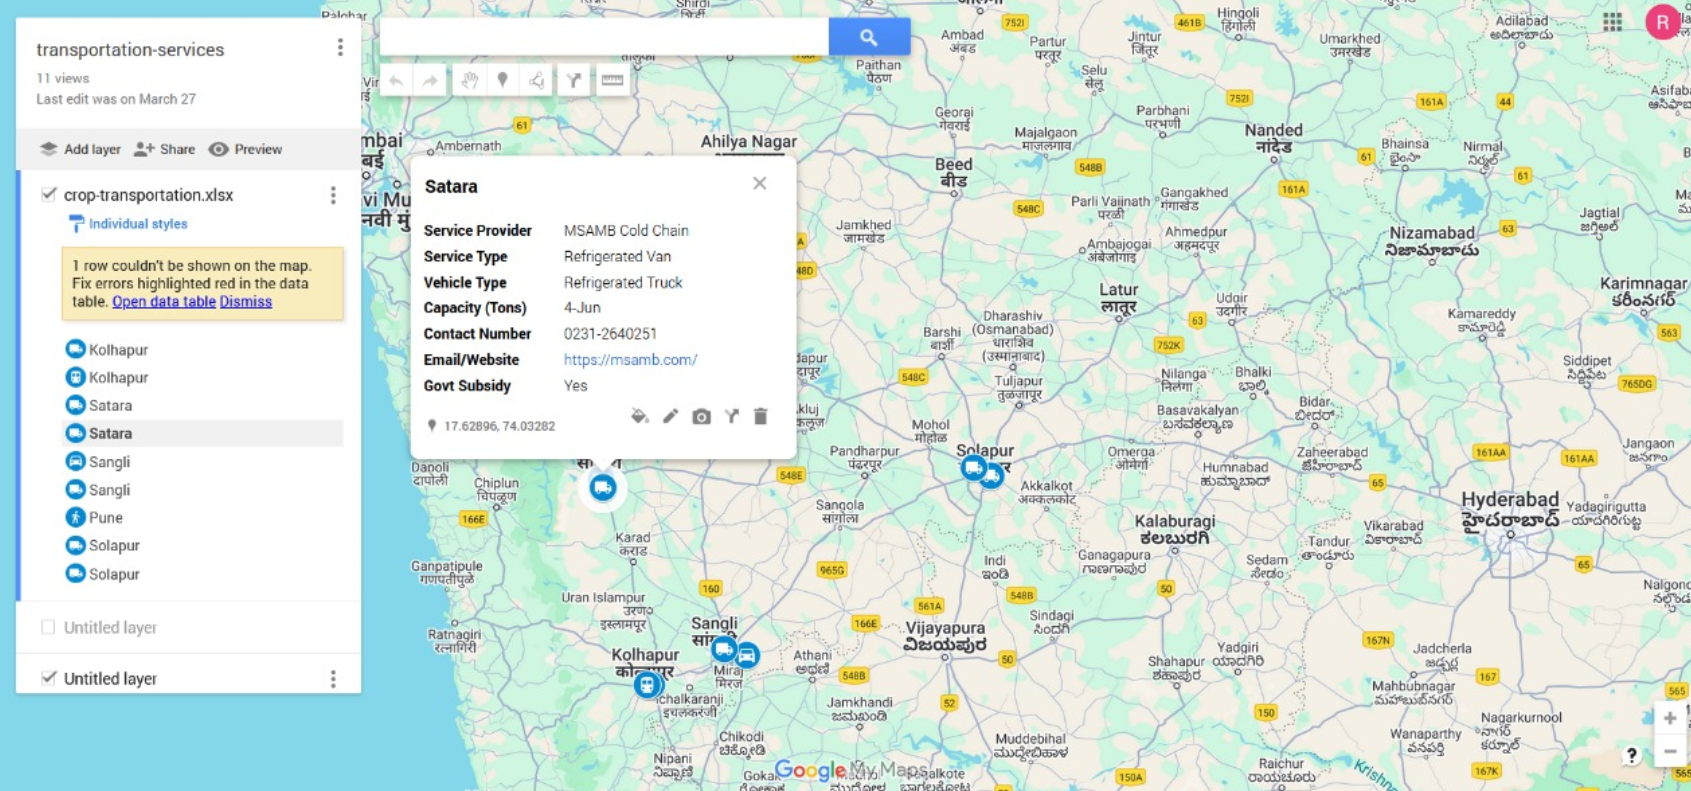1691x791 pixels.
Task: Activate the Draw a line tool
Action: click(x=537, y=80)
